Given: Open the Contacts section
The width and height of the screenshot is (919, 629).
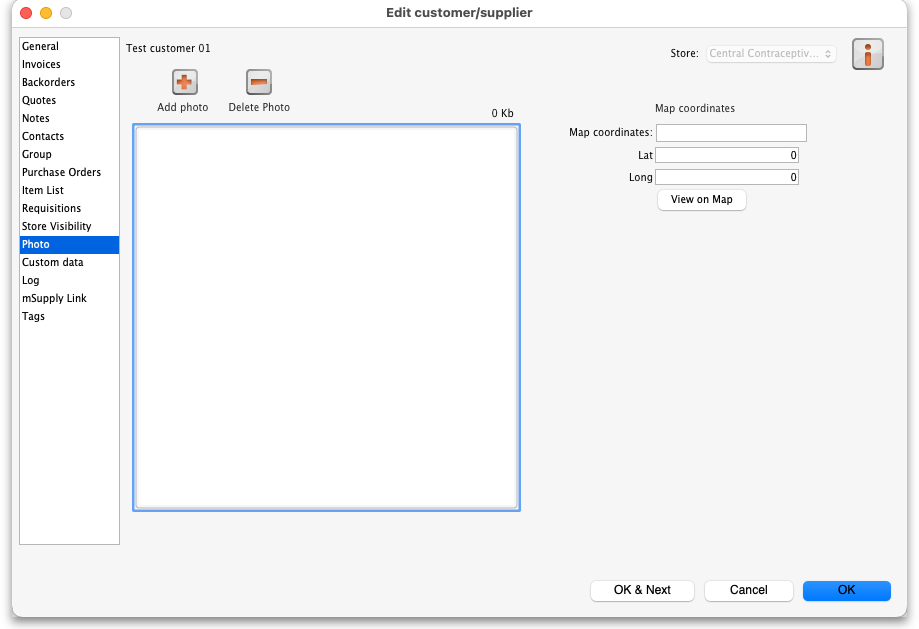Looking at the screenshot, I should tap(43, 136).
